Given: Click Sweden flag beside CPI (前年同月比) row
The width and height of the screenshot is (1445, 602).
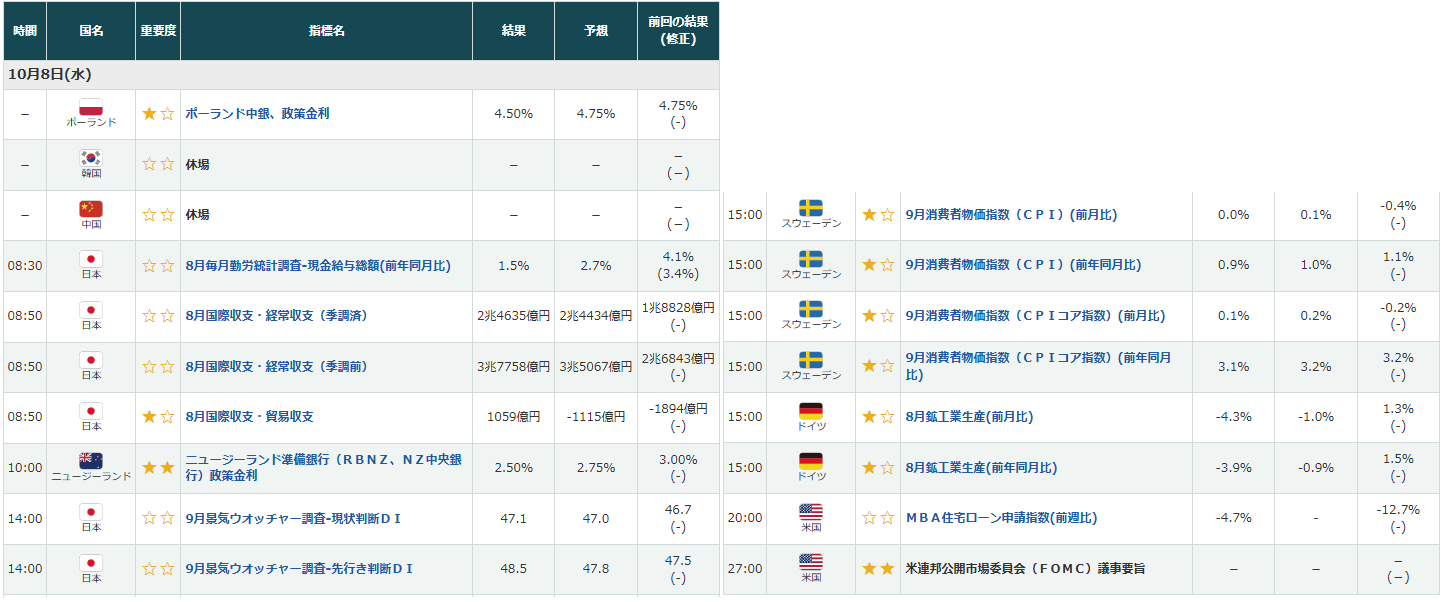Looking at the screenshot, I should pos(811,259).
